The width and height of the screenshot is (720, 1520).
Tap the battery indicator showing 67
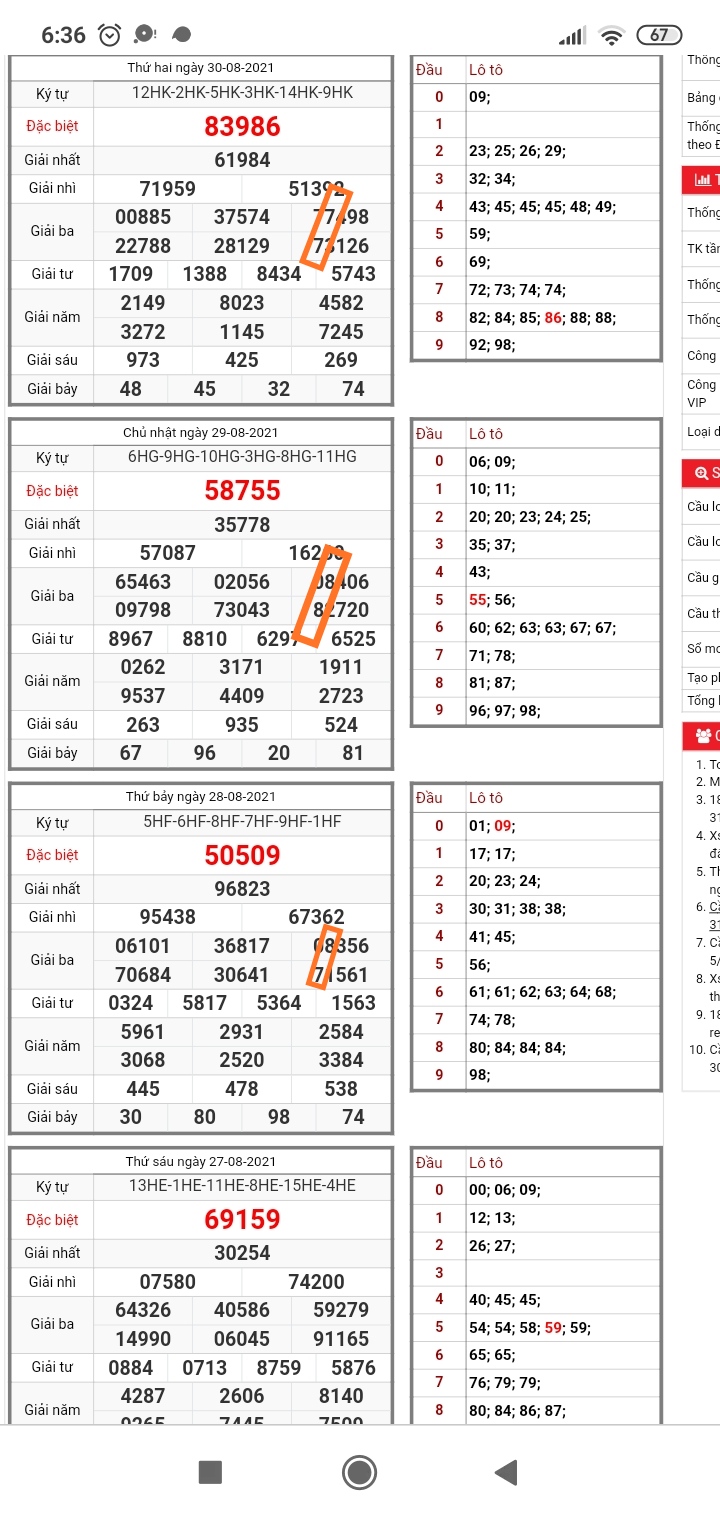tap(659, 35)
